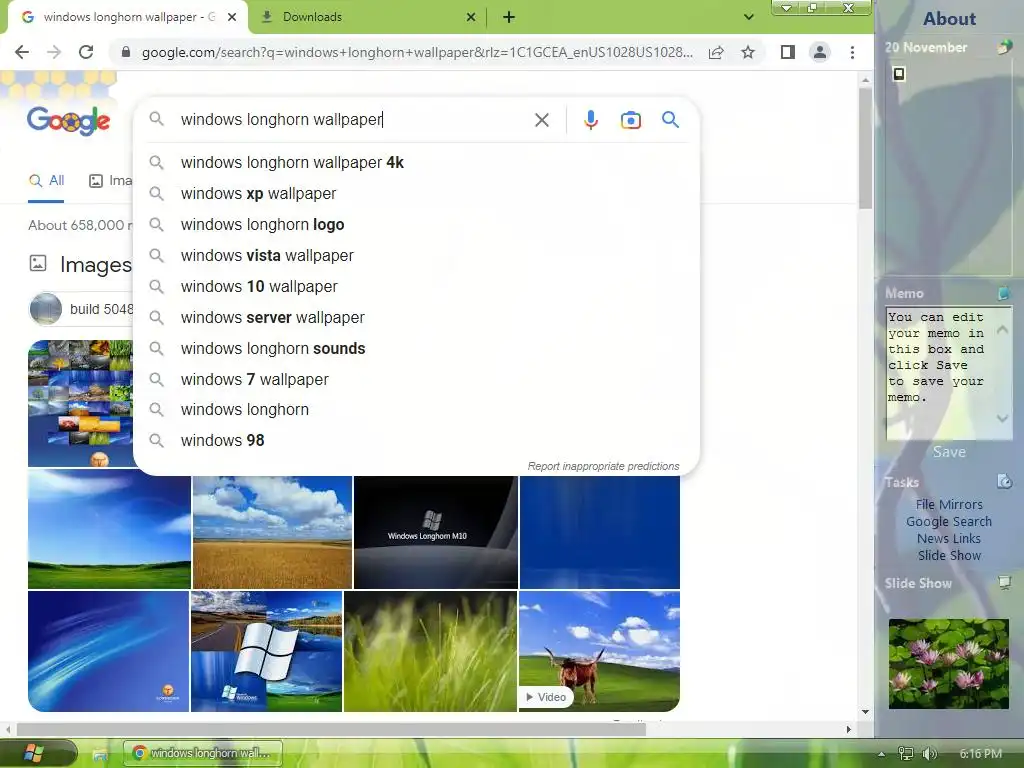Click the Memo panel header icon
Image resolution: width=1024 pixels, height=768 pixels.
pyautogui.click(x=1004, y=293)
